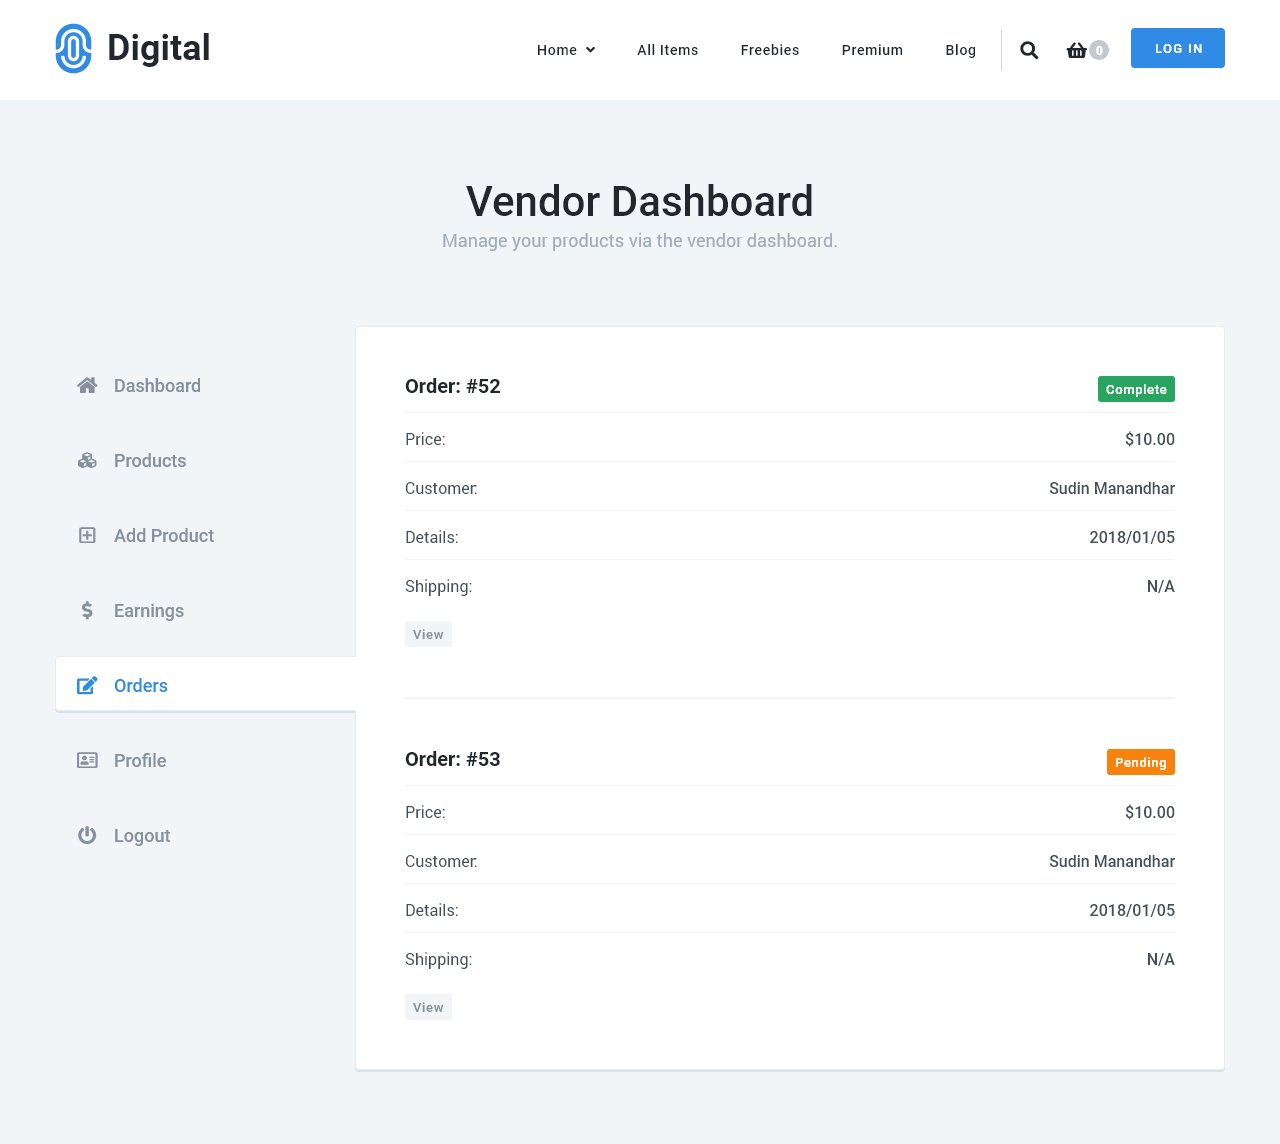The width and height of the screenshot is (1280, 1144).
Task: Navigate to the Blog page
Action: click(x=960, y=50)
